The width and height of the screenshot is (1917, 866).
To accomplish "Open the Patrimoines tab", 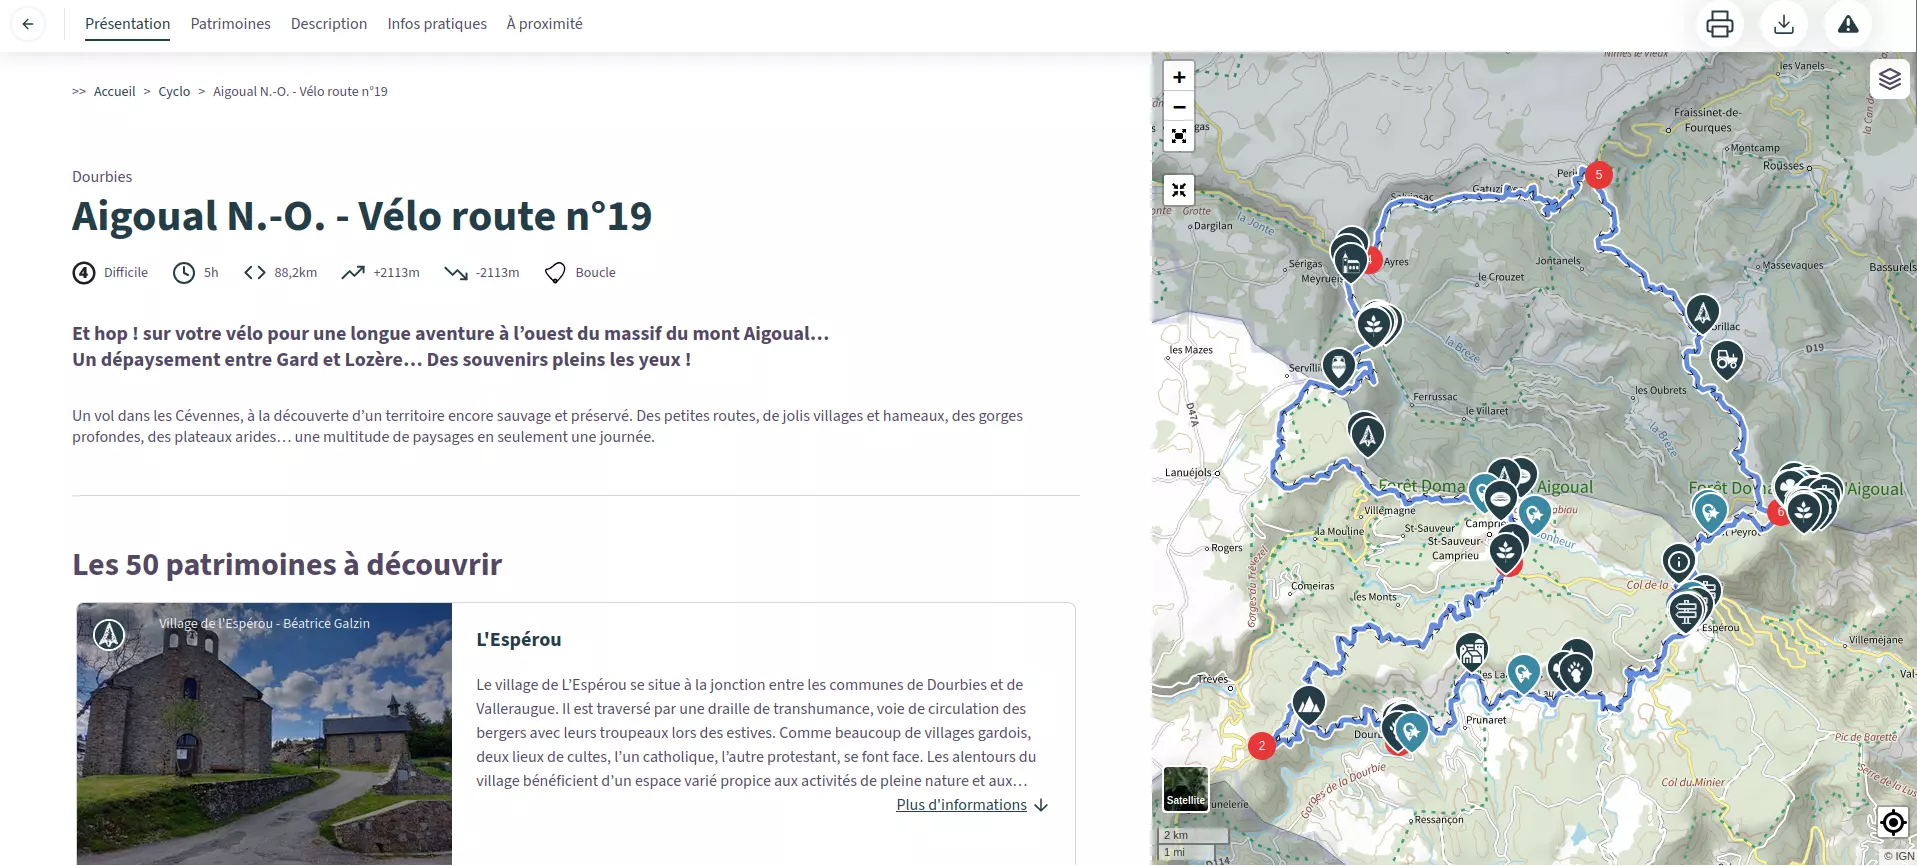I will [x=230, y=24].
